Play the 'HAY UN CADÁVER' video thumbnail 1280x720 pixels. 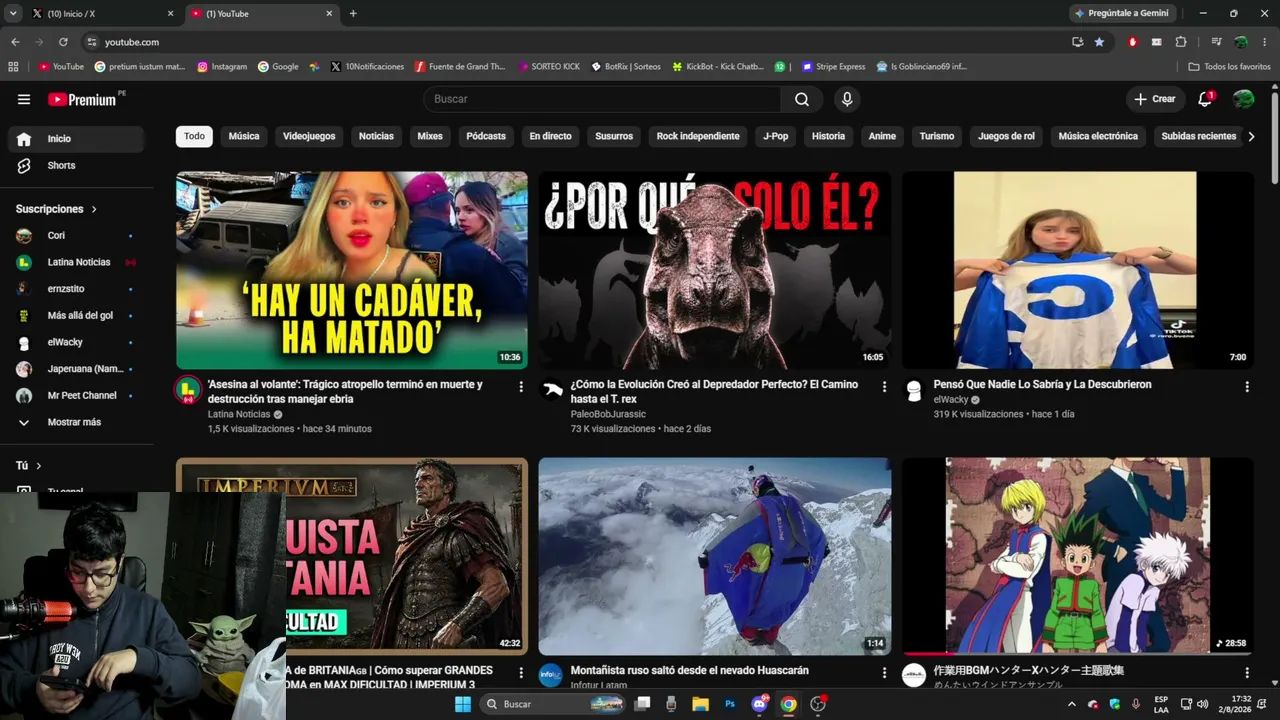(352, 270)
